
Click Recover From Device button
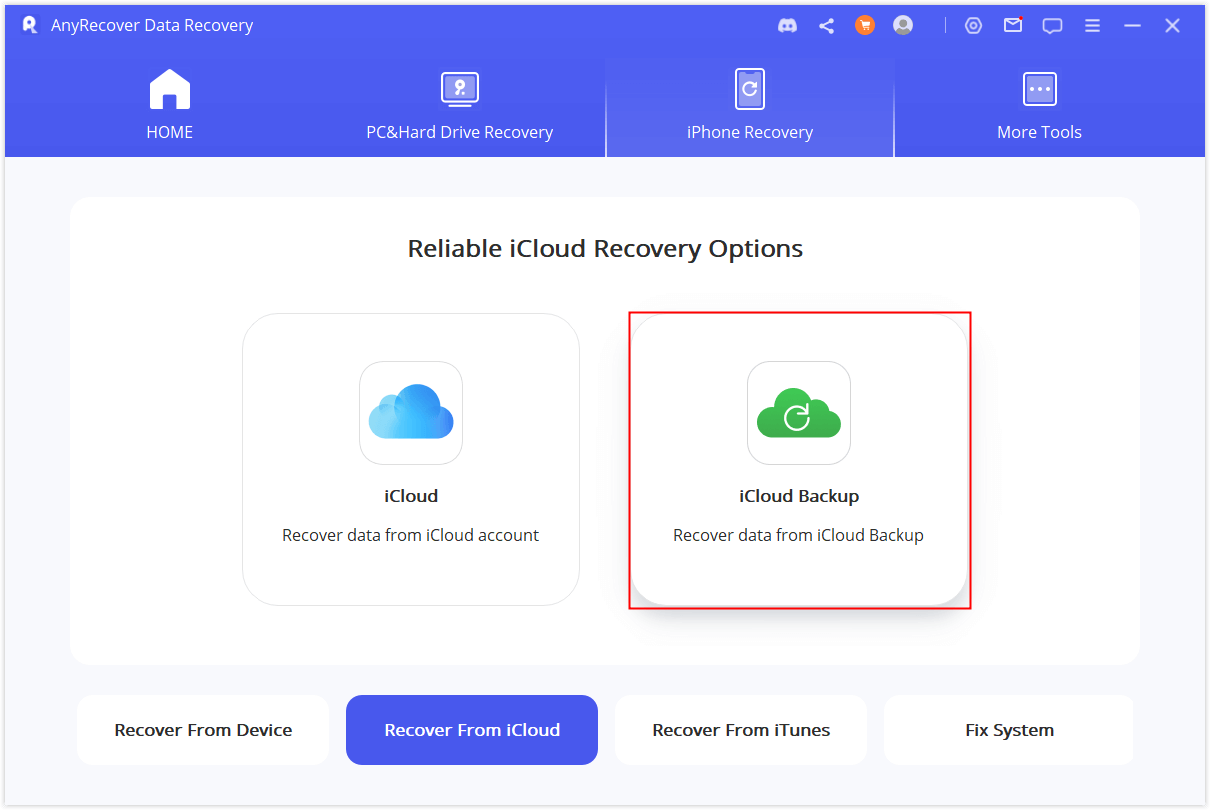[203, 730]
